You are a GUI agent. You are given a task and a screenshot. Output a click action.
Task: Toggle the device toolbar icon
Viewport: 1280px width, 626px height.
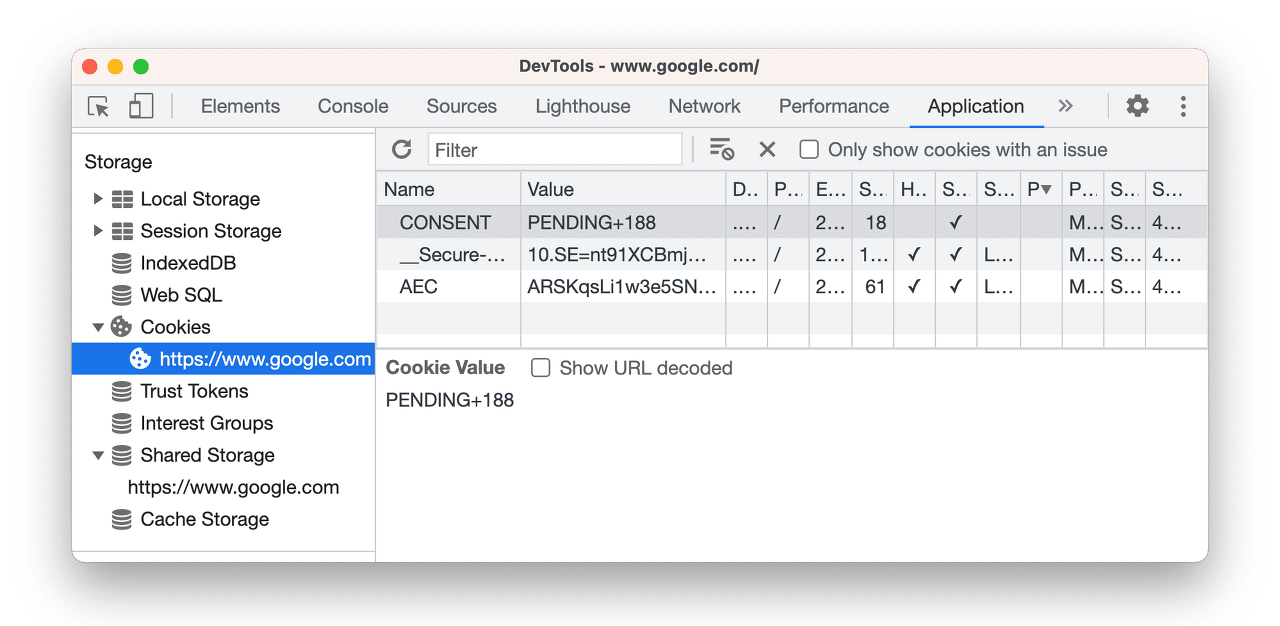(x=141, y=106)
